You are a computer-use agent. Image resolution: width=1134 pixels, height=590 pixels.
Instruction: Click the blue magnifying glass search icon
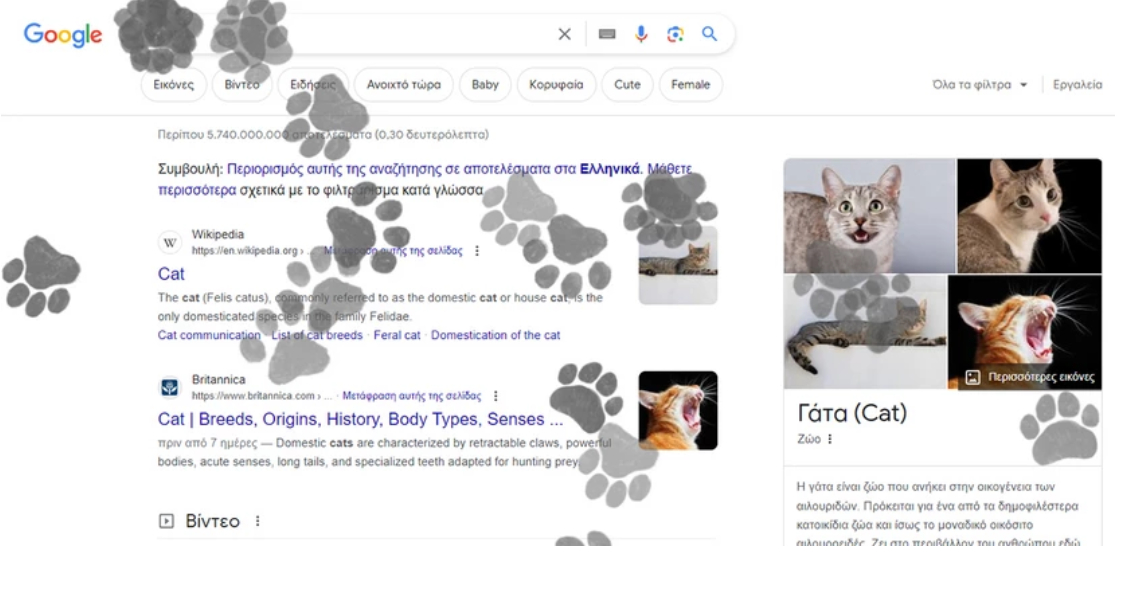[x=709, y=34]
